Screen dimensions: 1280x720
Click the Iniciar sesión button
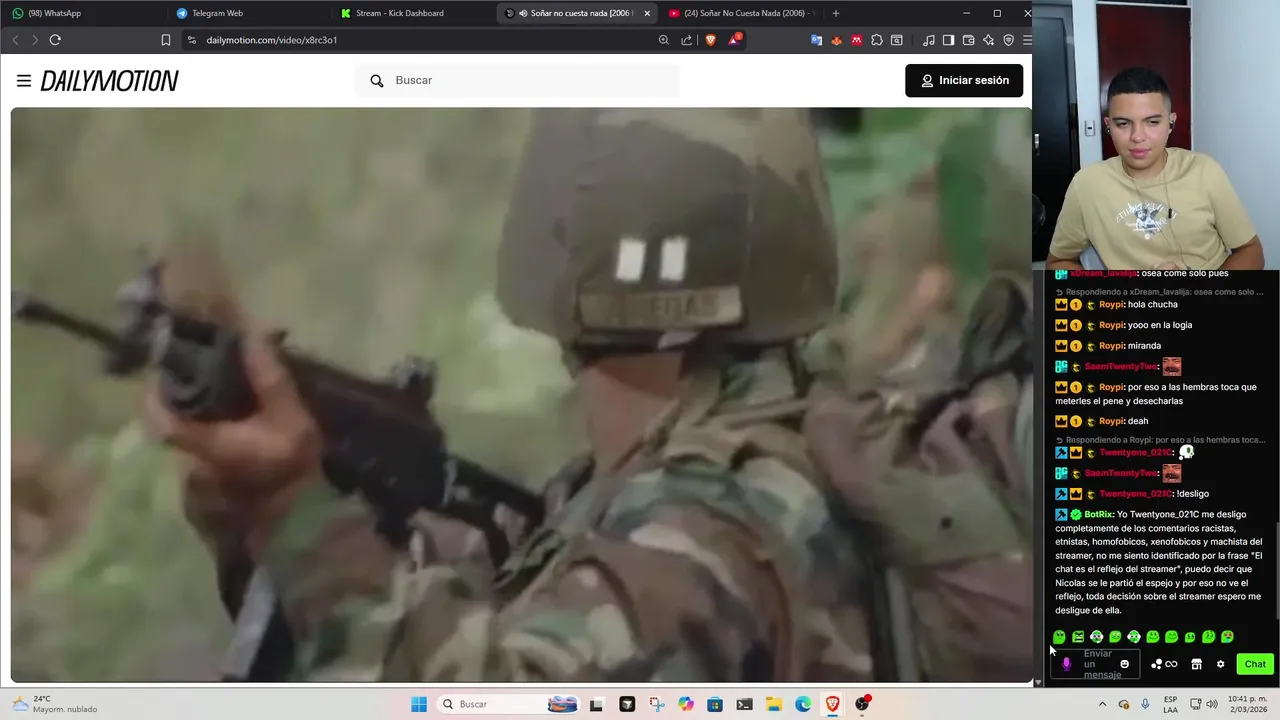click(964, 80)
